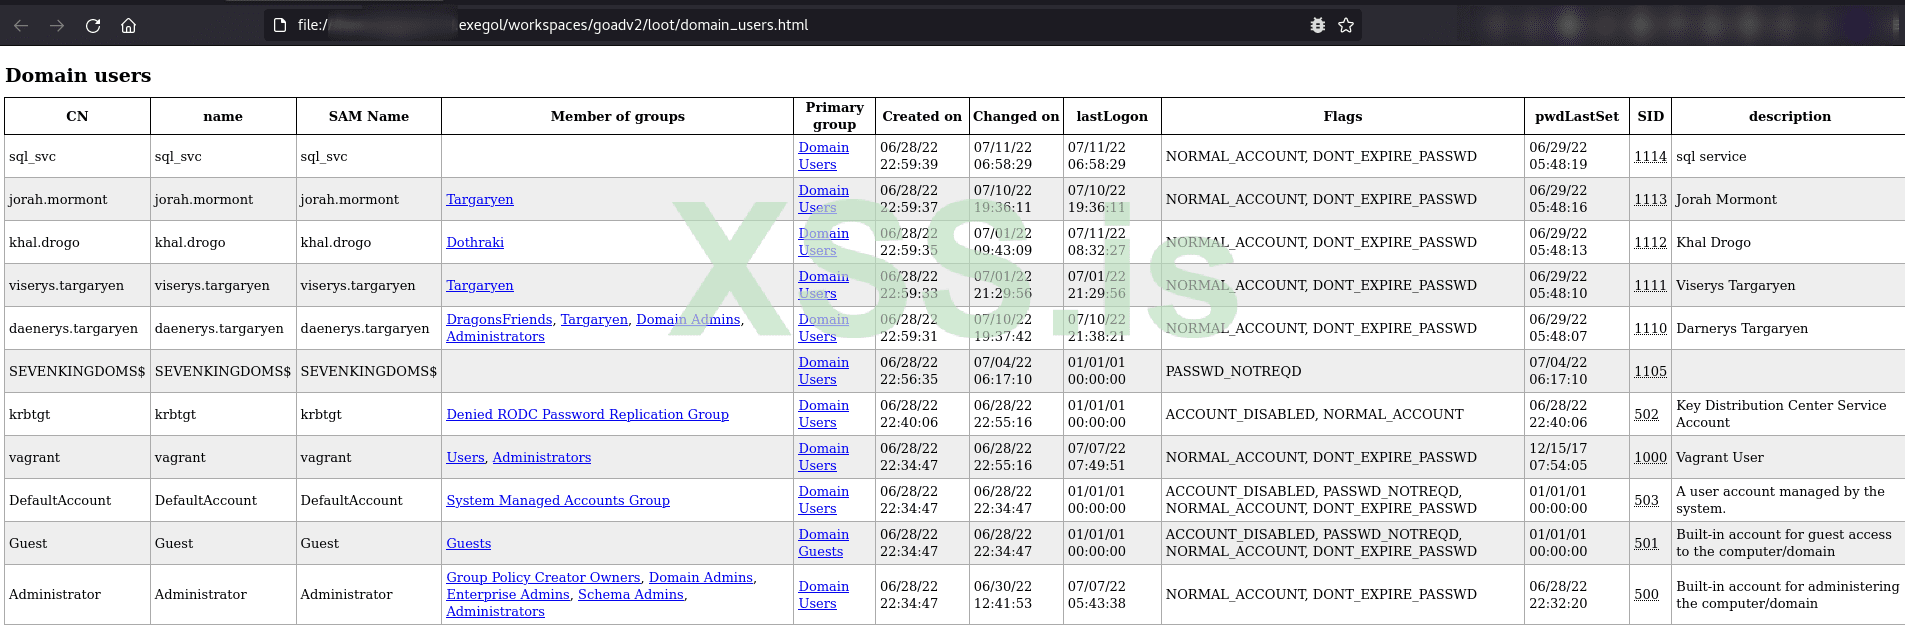Click the Guests group link
The width and height of the screenshot is (1905, 635).
(x=468, y=543)
